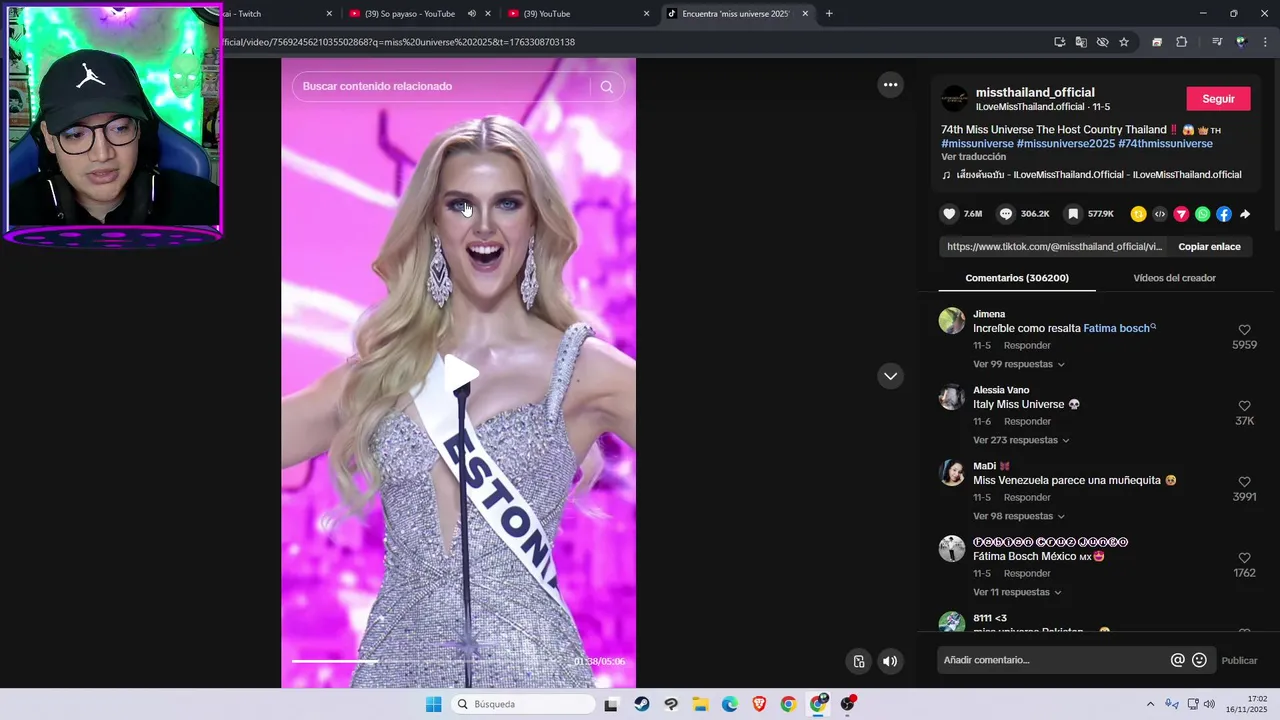Open Steam from the taskbar
The width and height of the screenshot is (1280, 720).
click(641, 704)
